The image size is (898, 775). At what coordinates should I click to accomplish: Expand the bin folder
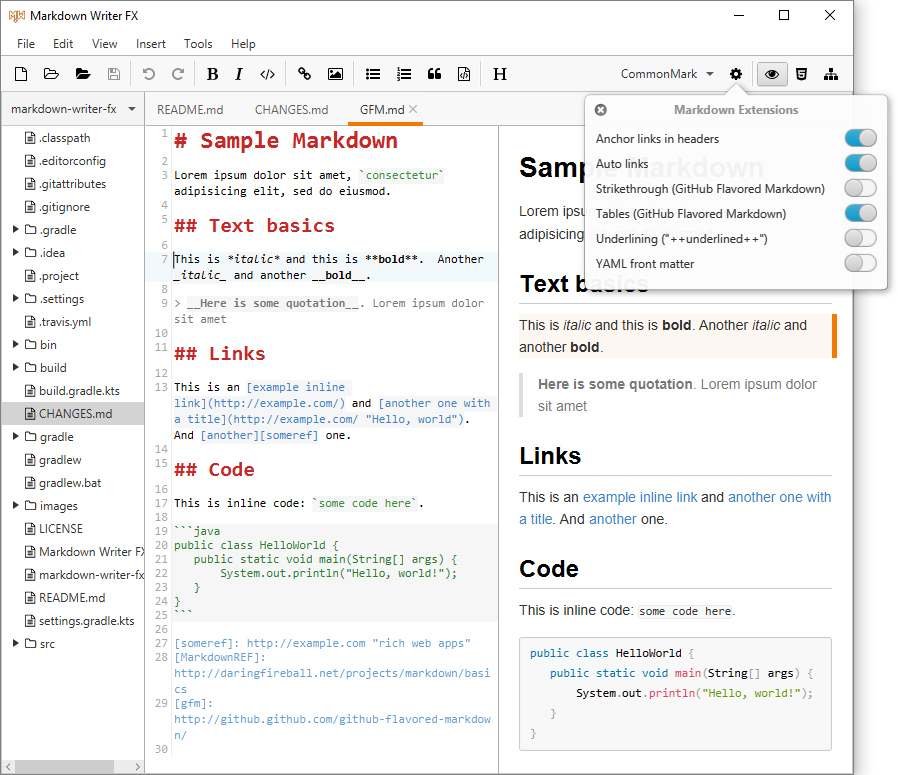(x=16, y=344)
